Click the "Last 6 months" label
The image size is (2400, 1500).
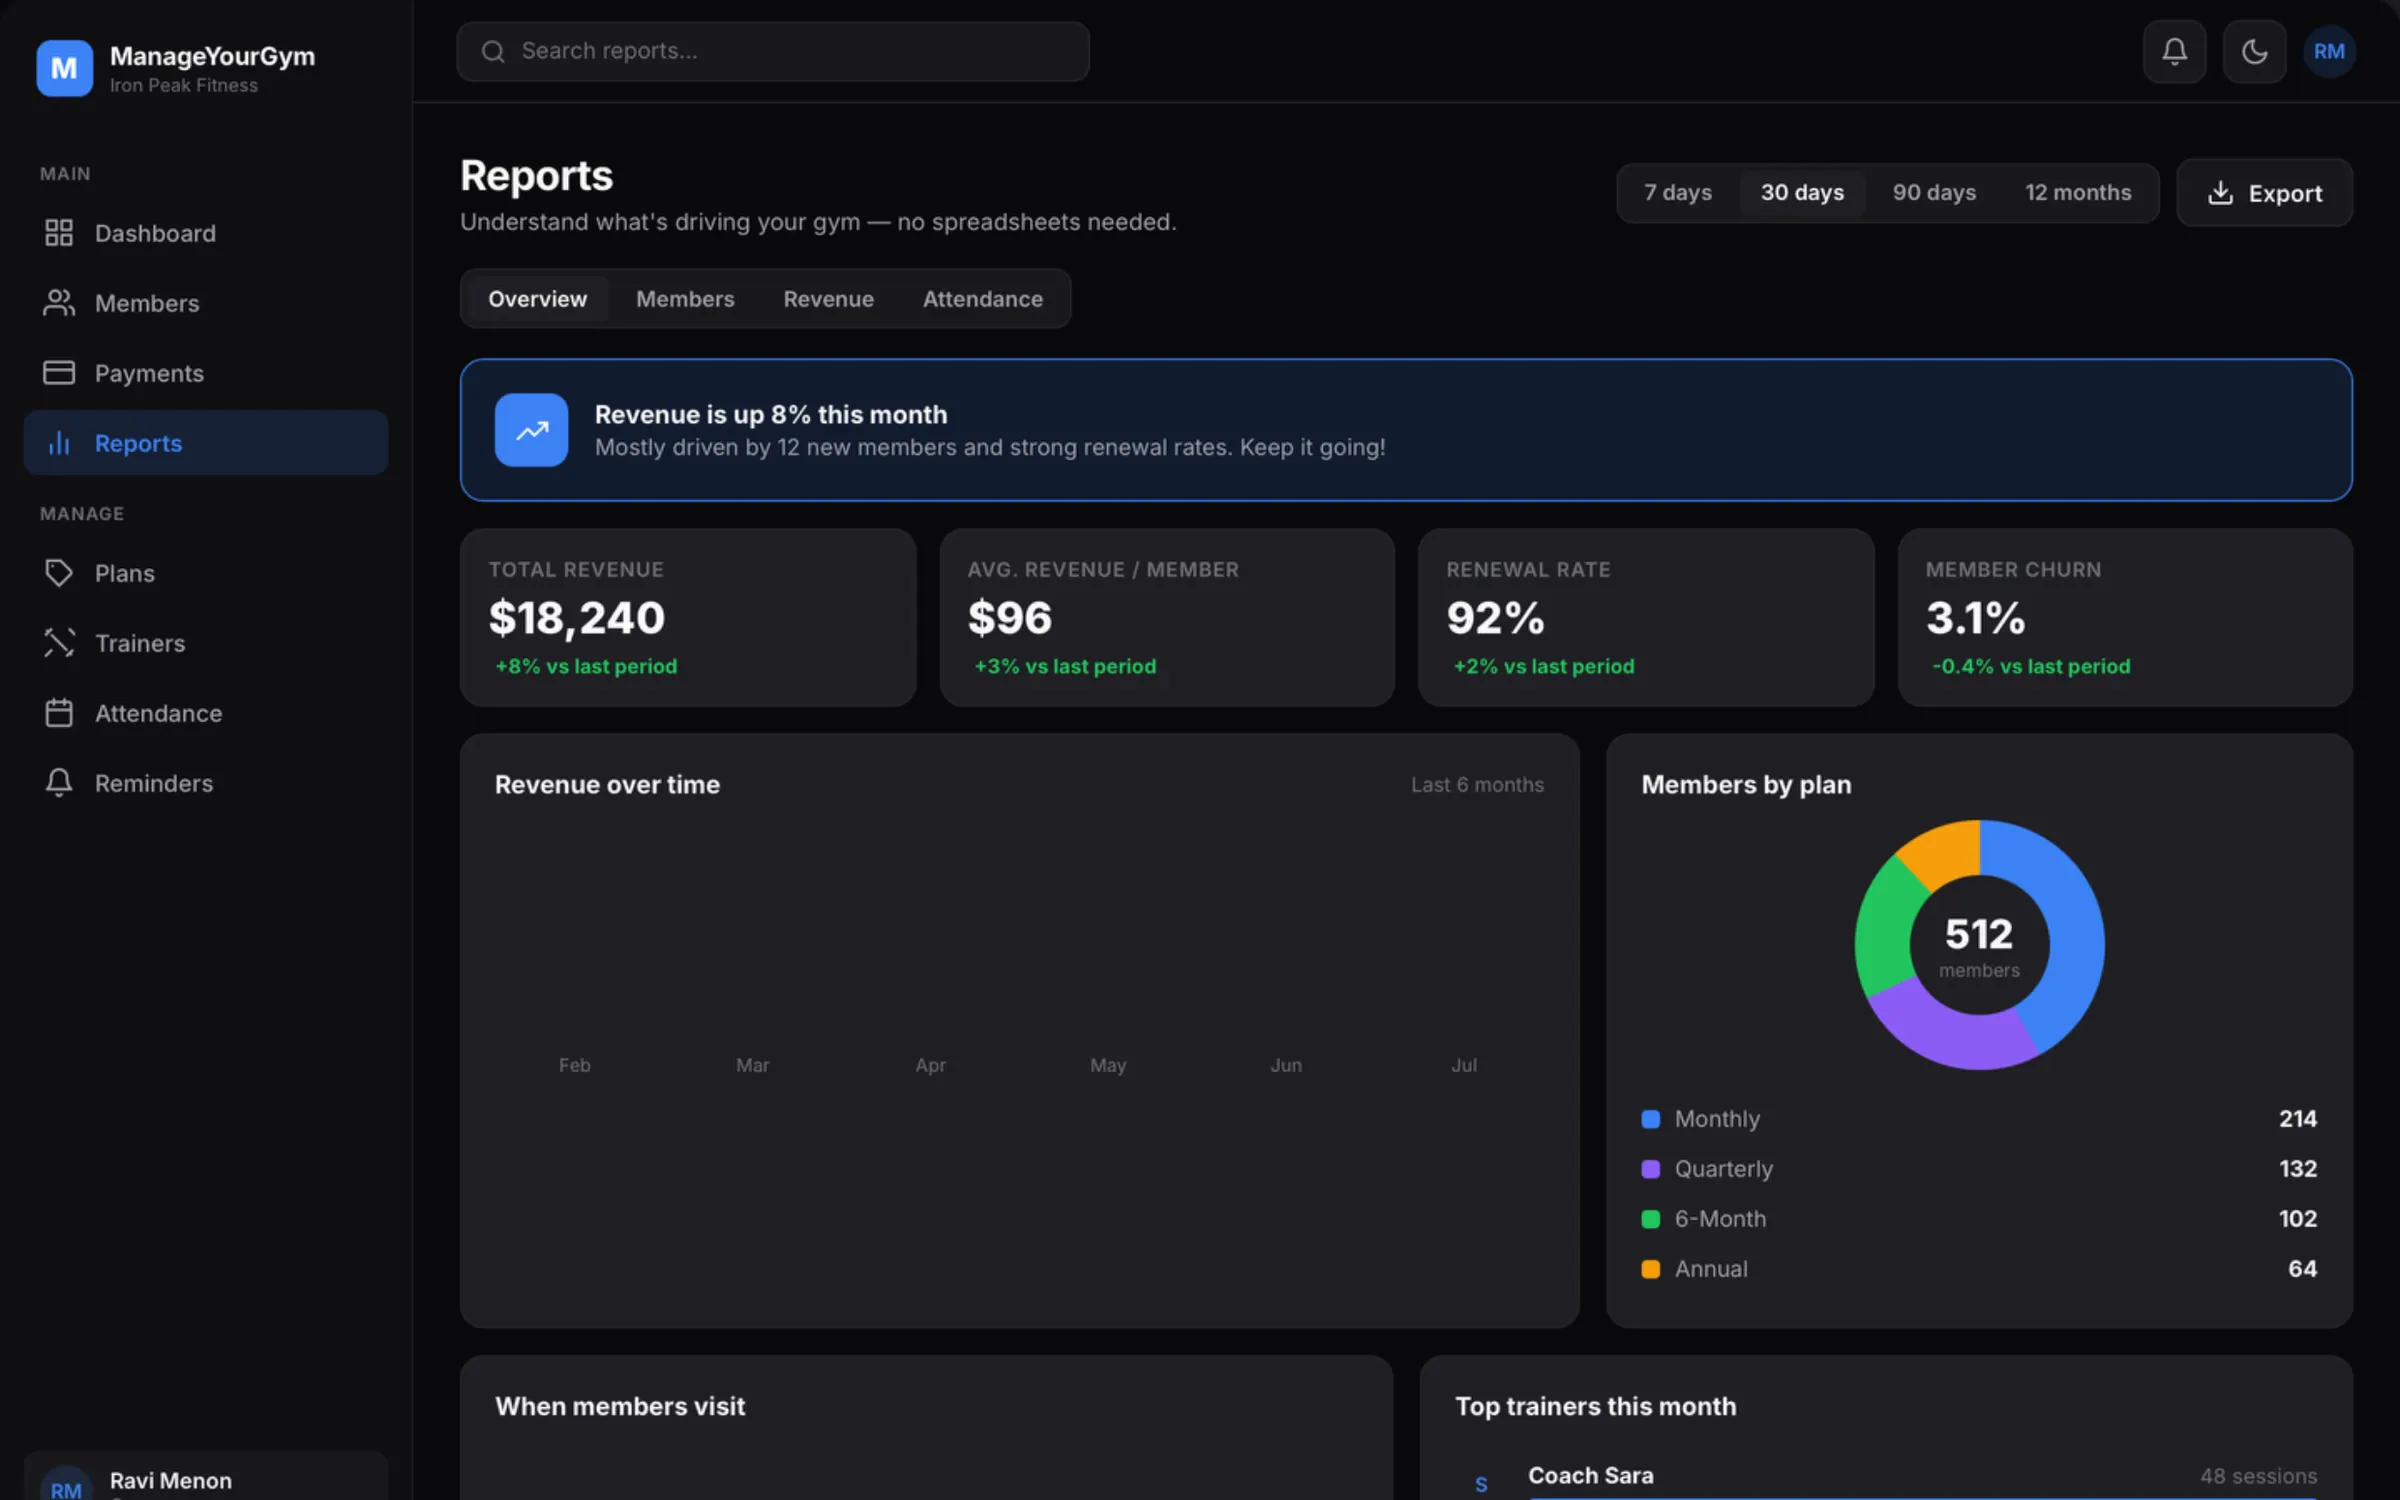[x=1477, y=785]
